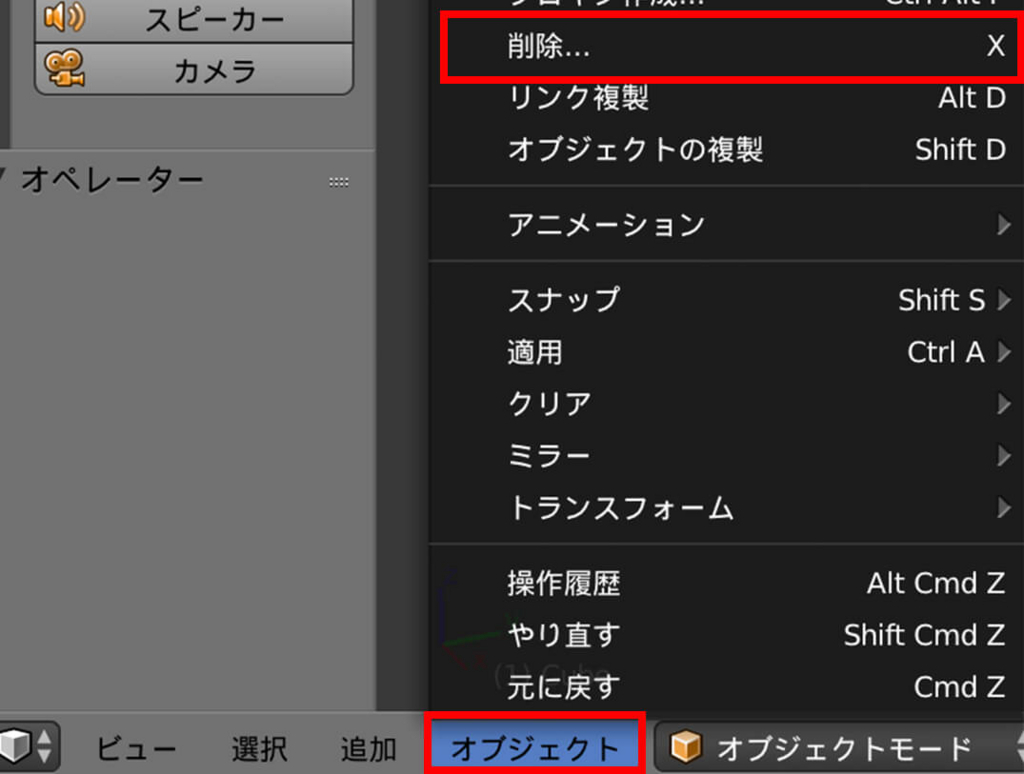Open the スナップ submenu

(726, 300)
